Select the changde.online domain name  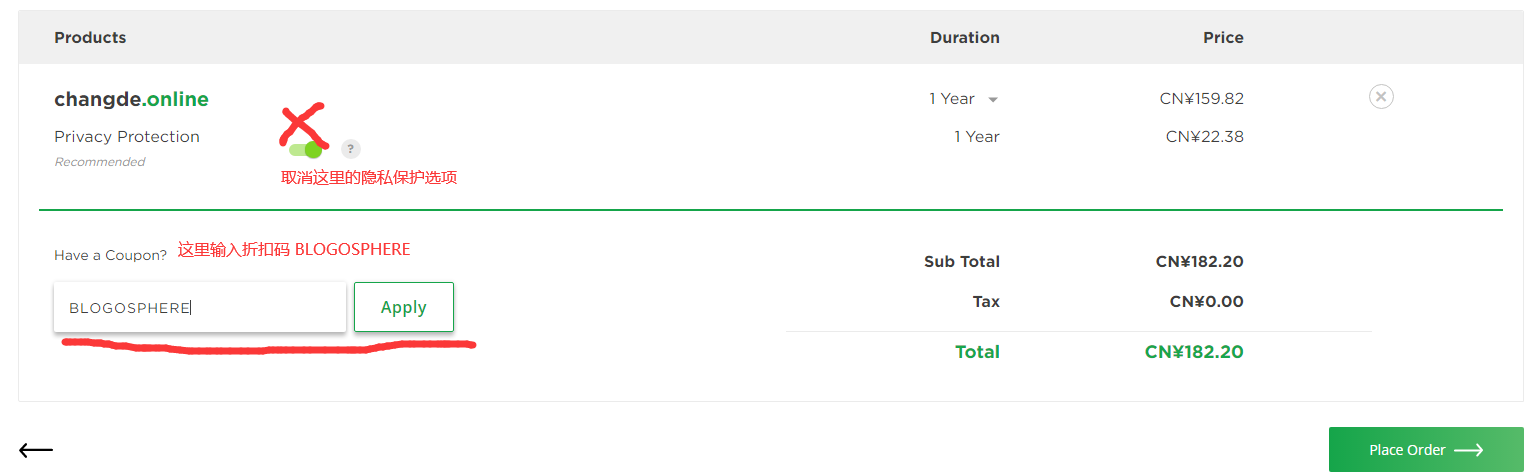pos(131,99)
